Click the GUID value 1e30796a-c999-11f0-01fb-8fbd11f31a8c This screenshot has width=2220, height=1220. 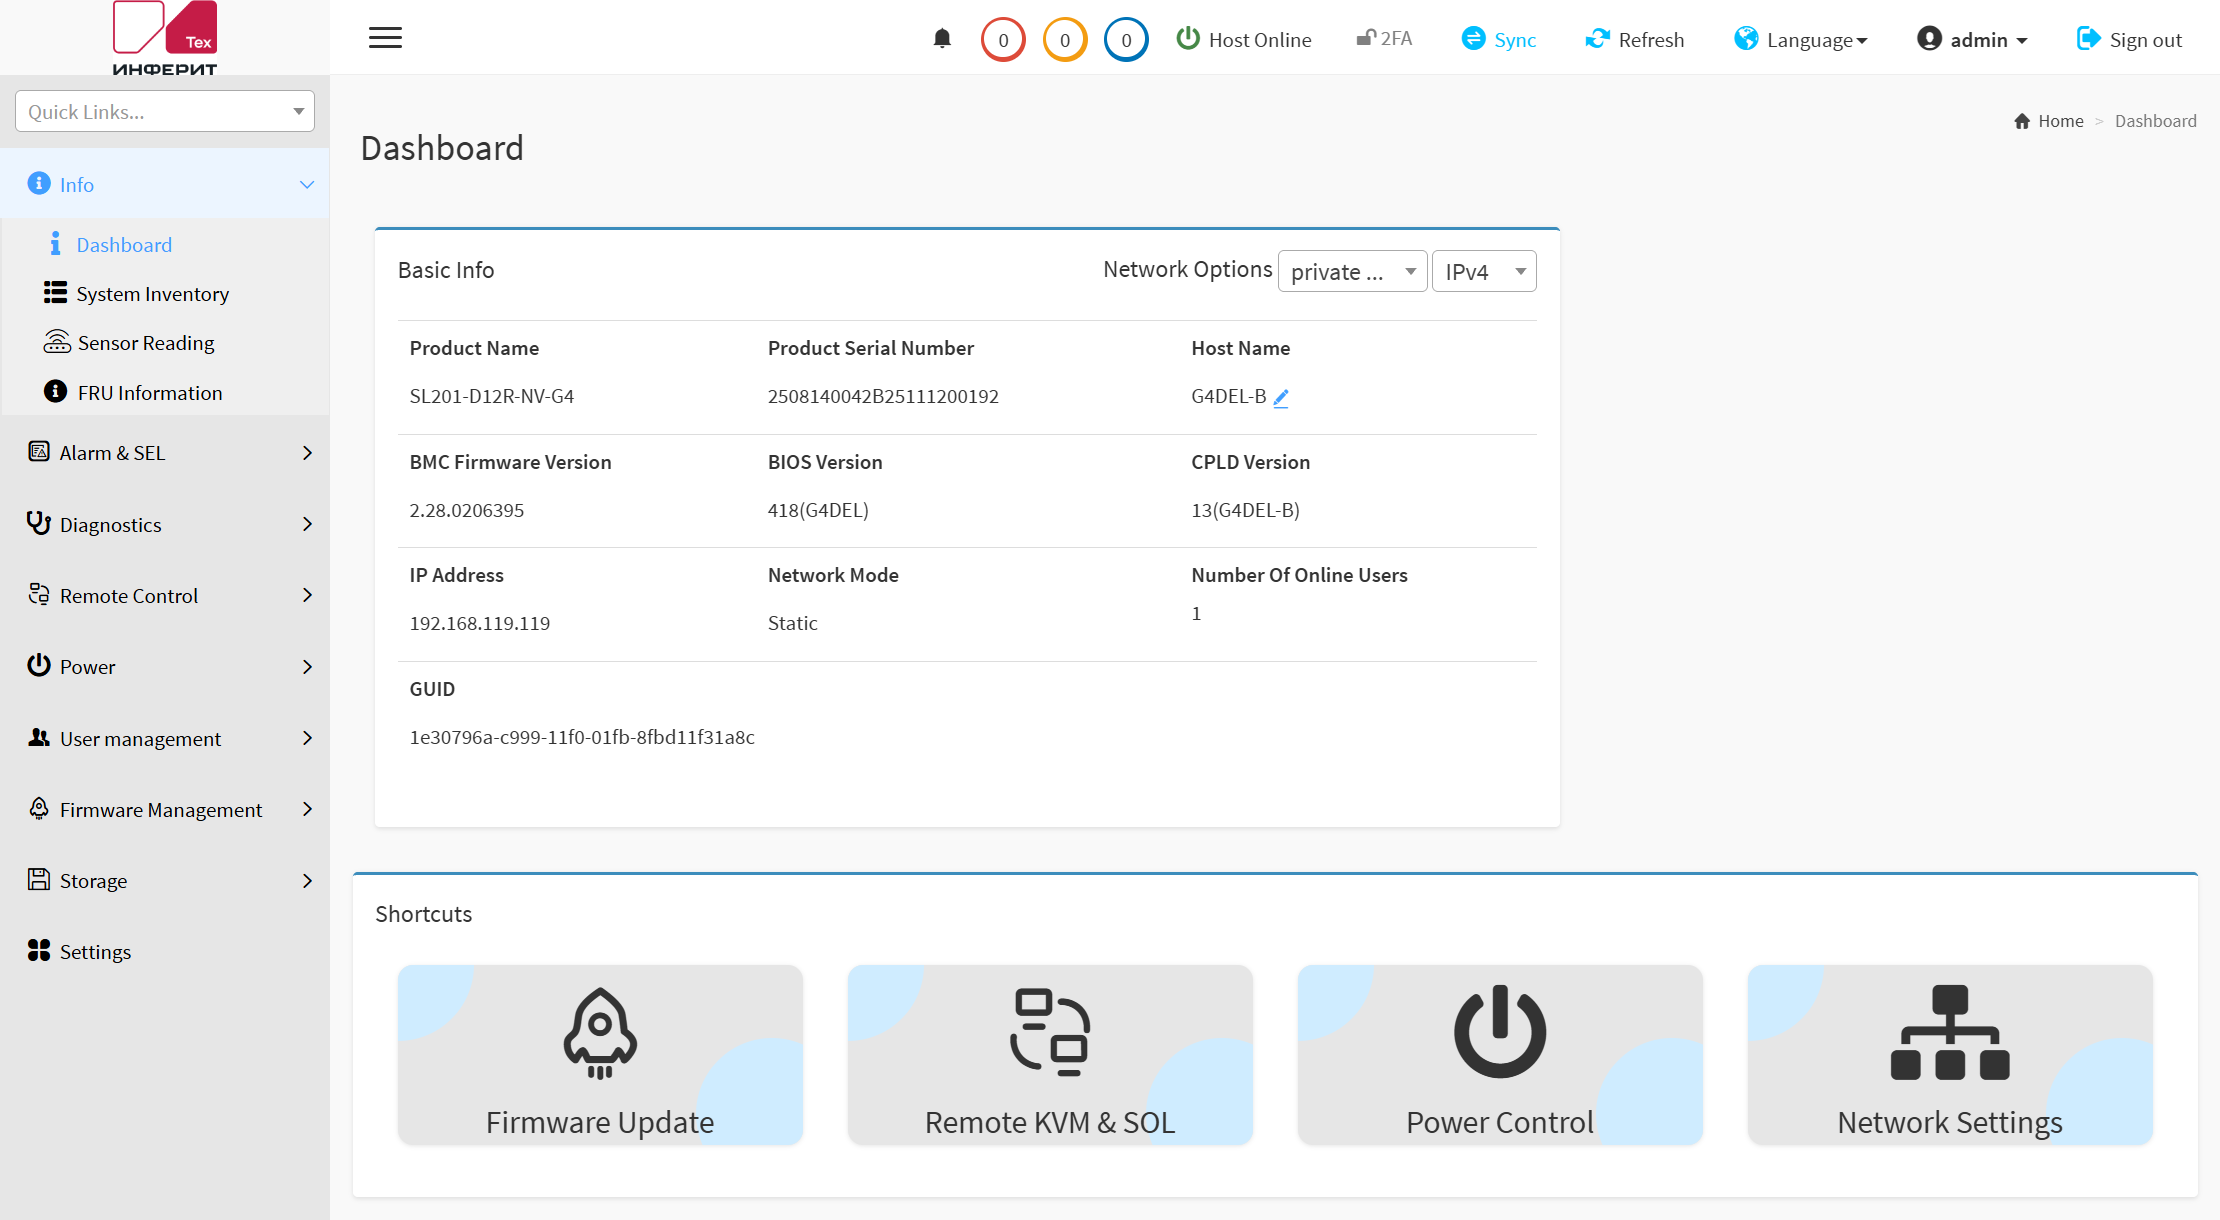tap(582, 737)
